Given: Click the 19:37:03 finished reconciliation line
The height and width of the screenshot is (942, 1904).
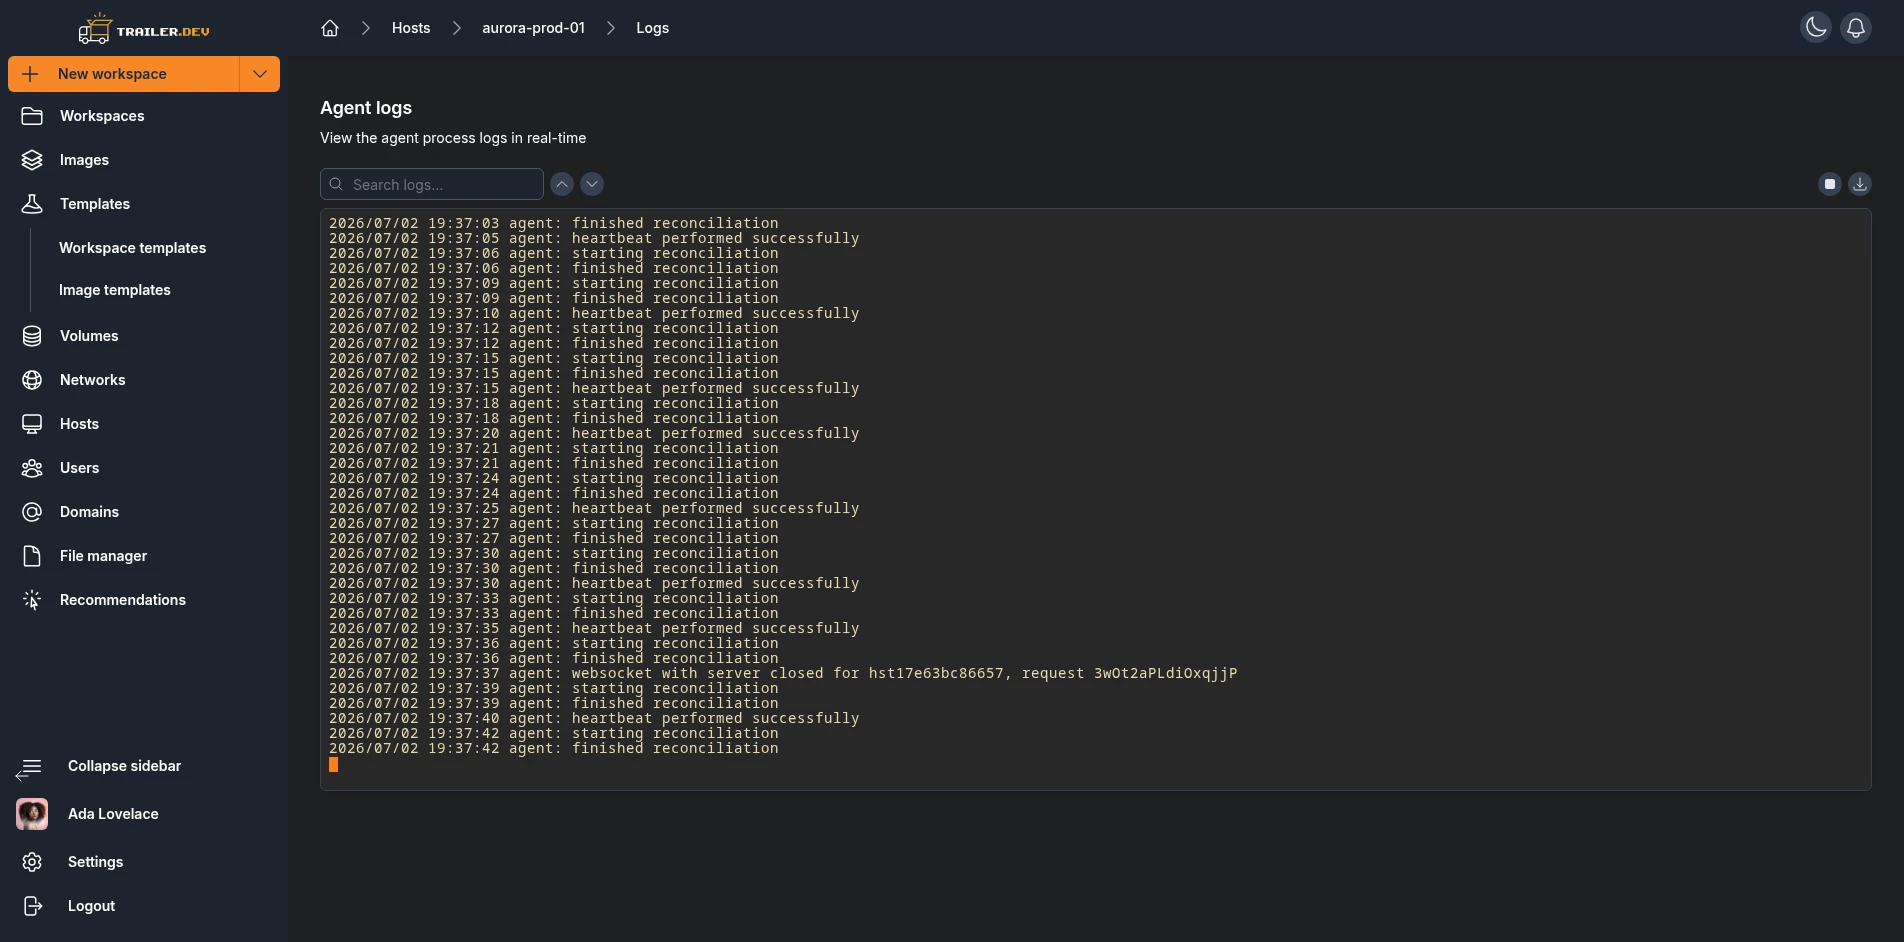Looking at the screenshot, I should click(553, 223).
